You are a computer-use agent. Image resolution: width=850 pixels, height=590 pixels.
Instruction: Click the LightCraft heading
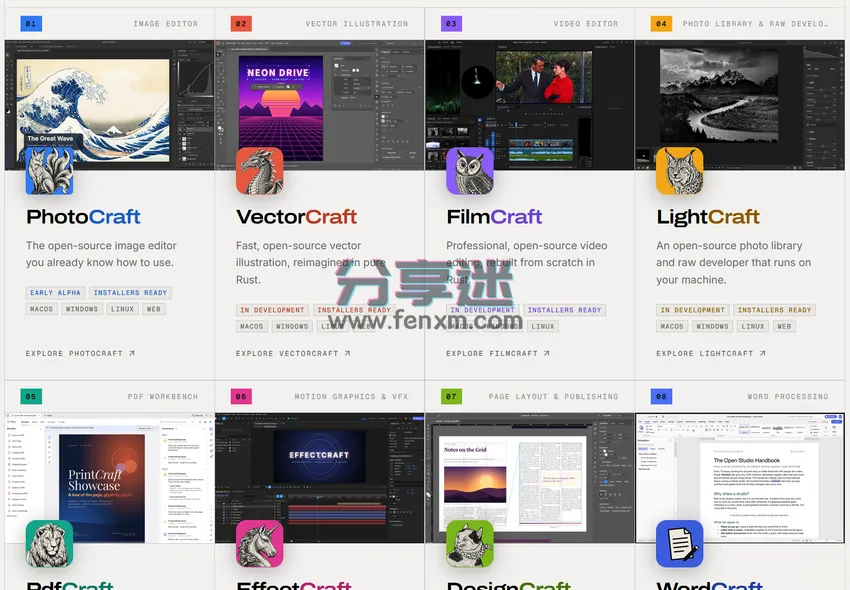(708, 217)
